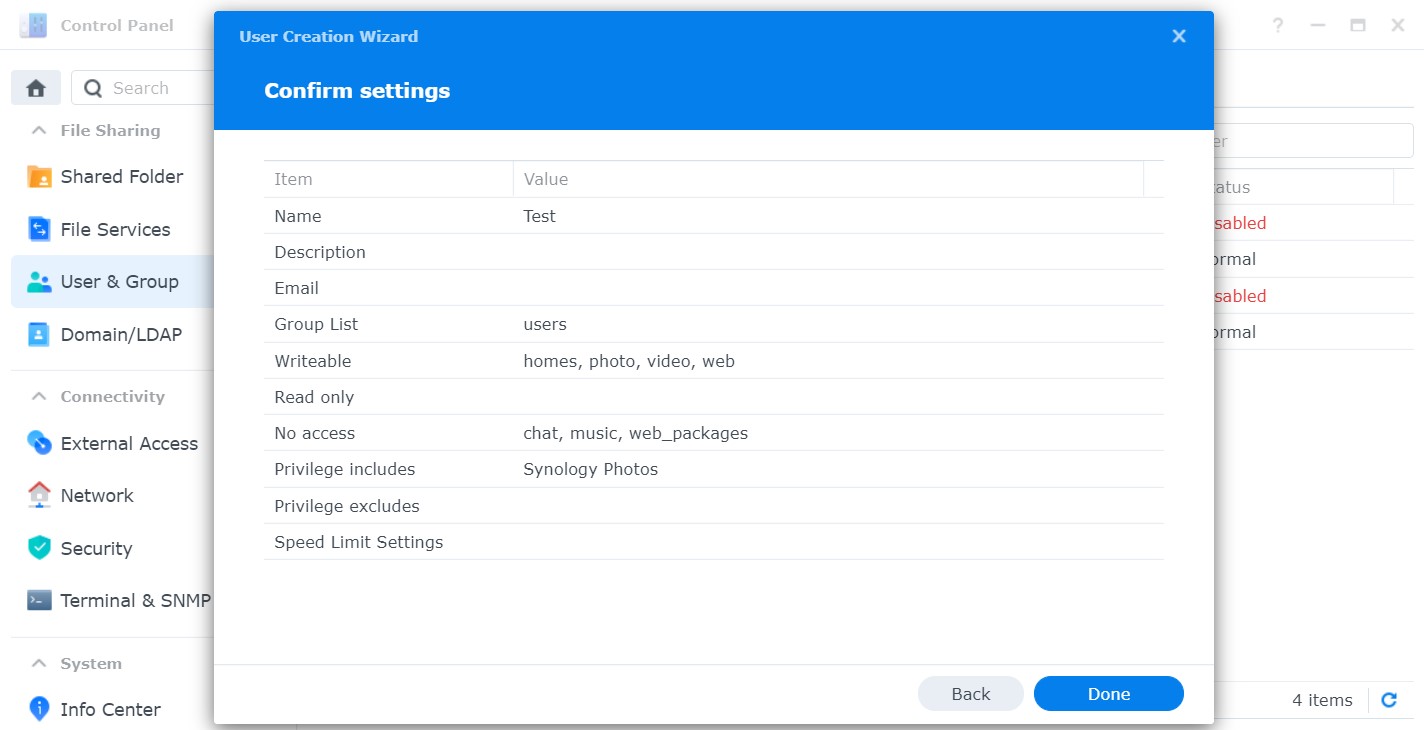
Task: Open Control Panel help question mark
Action: point(1278,25)
